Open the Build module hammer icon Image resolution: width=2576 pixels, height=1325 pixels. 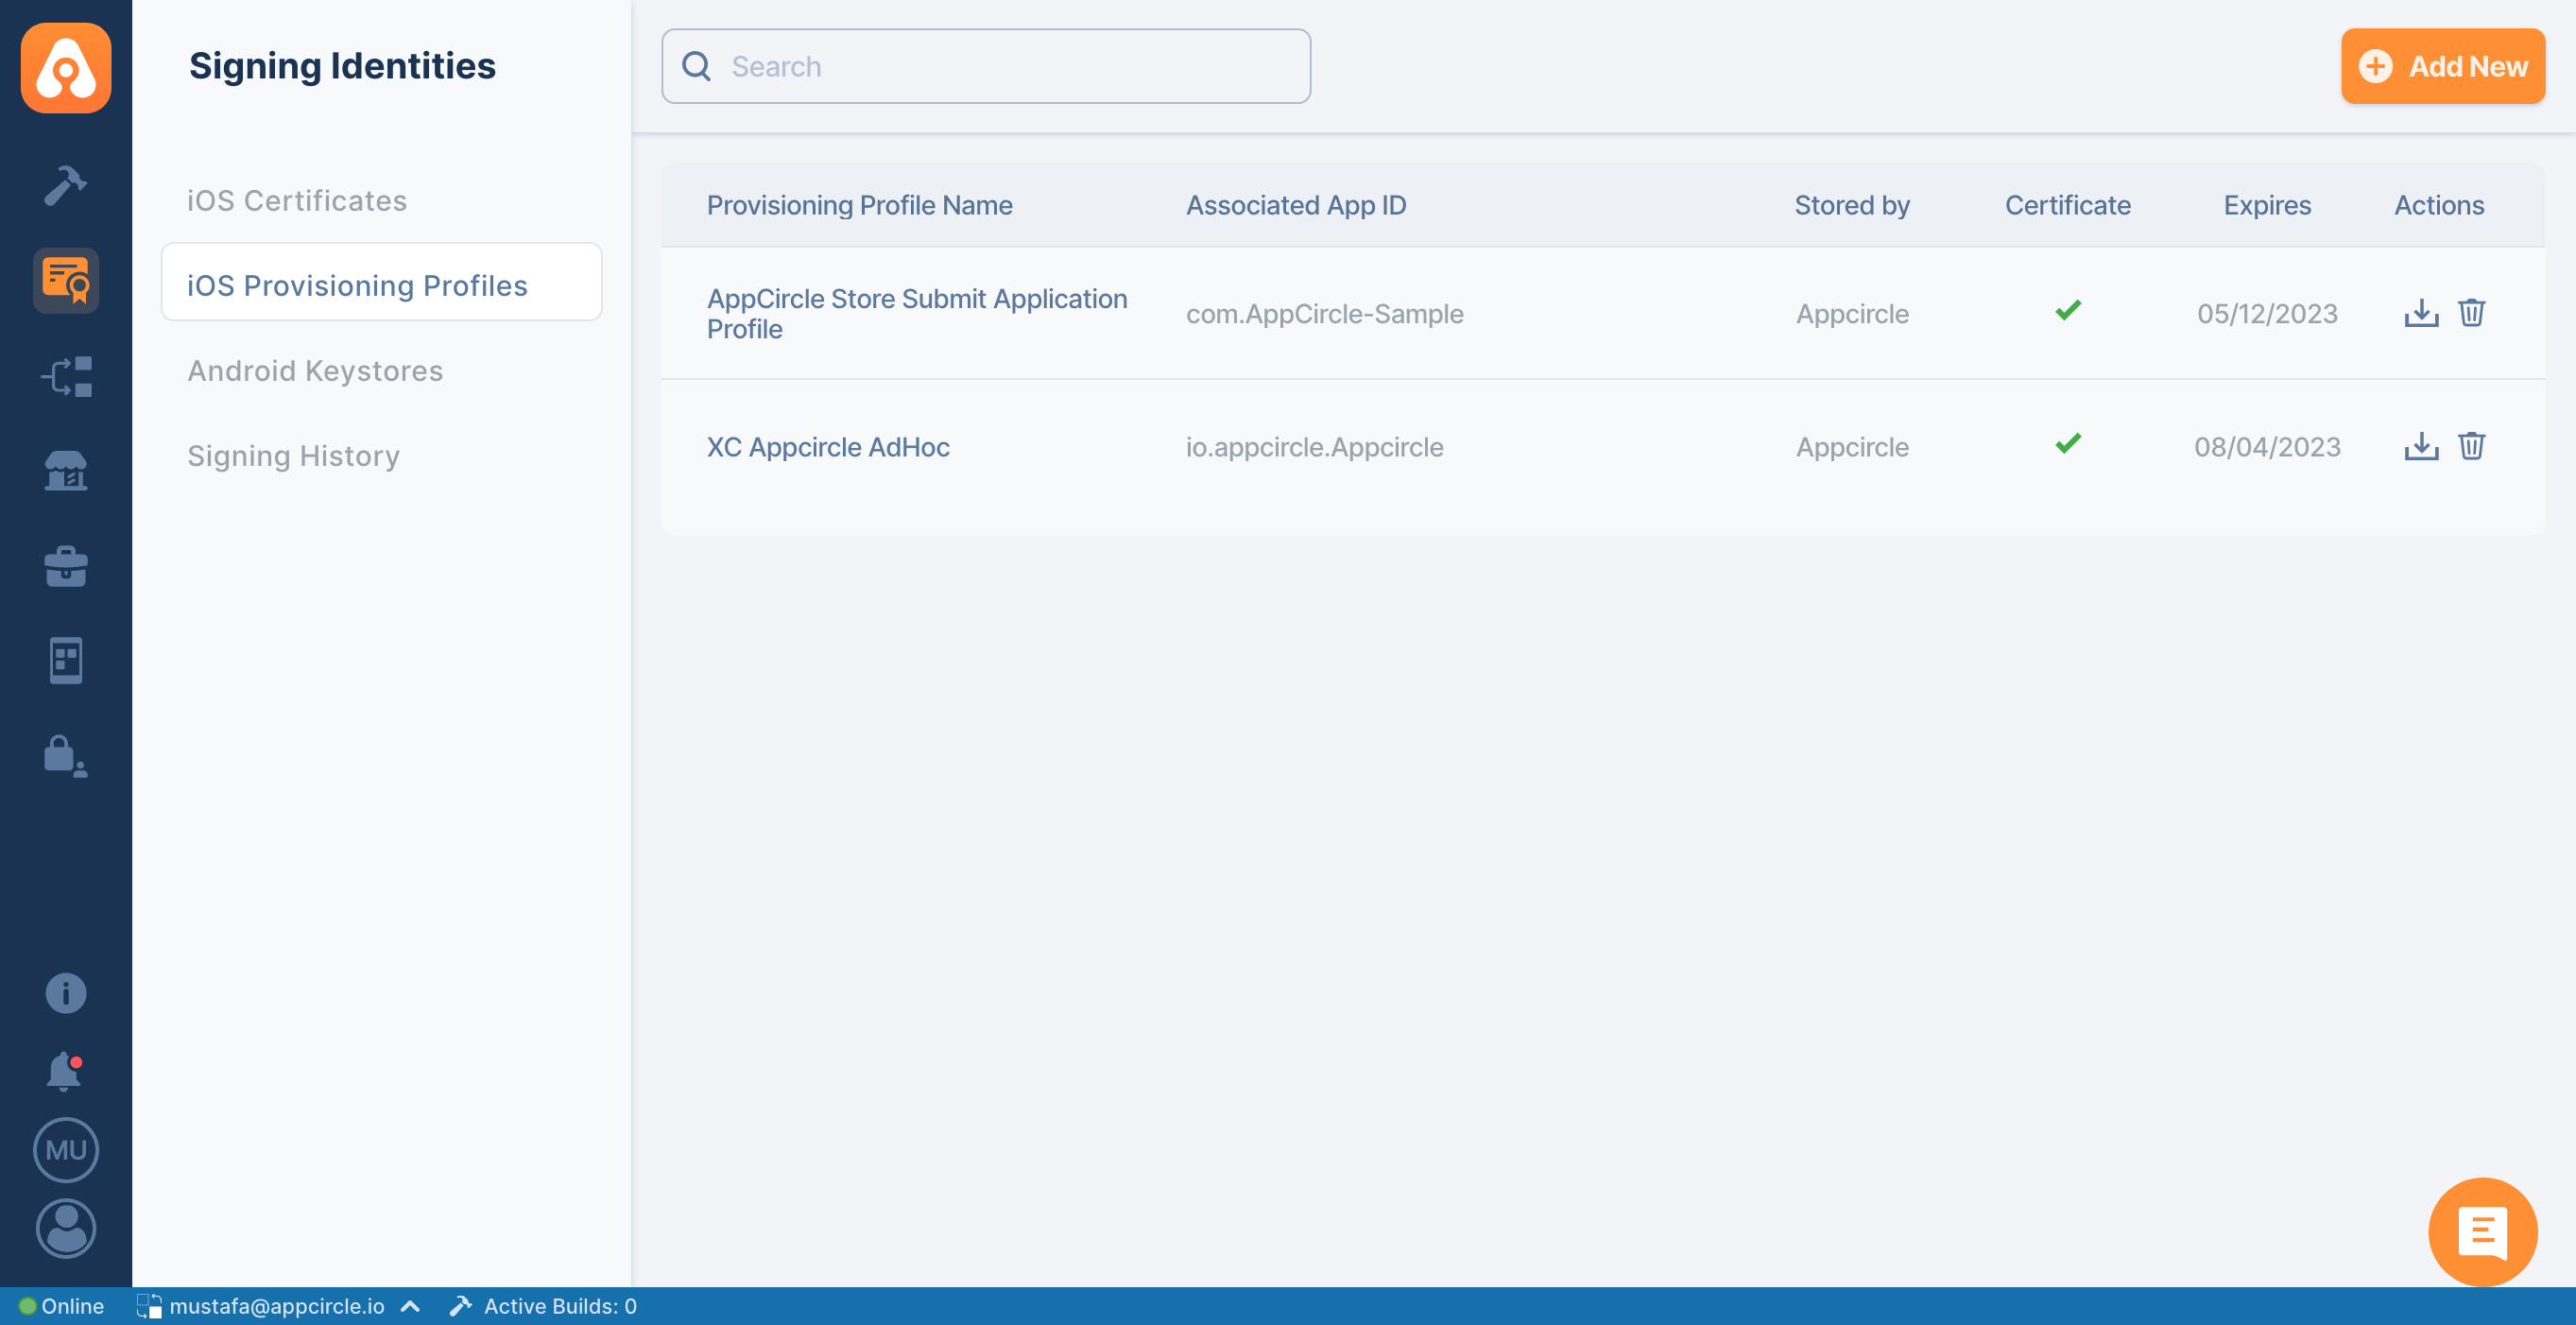[x=66, y=185]
